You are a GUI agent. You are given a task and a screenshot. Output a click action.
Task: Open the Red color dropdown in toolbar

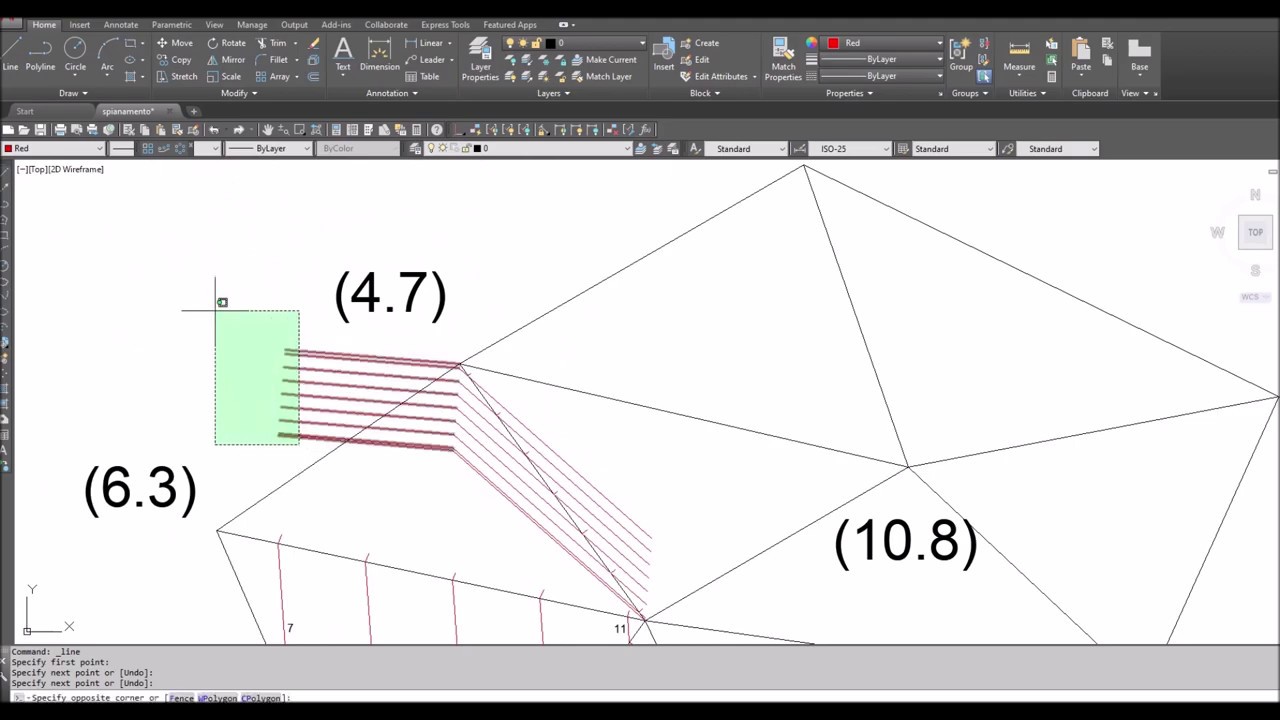(54, 148)
